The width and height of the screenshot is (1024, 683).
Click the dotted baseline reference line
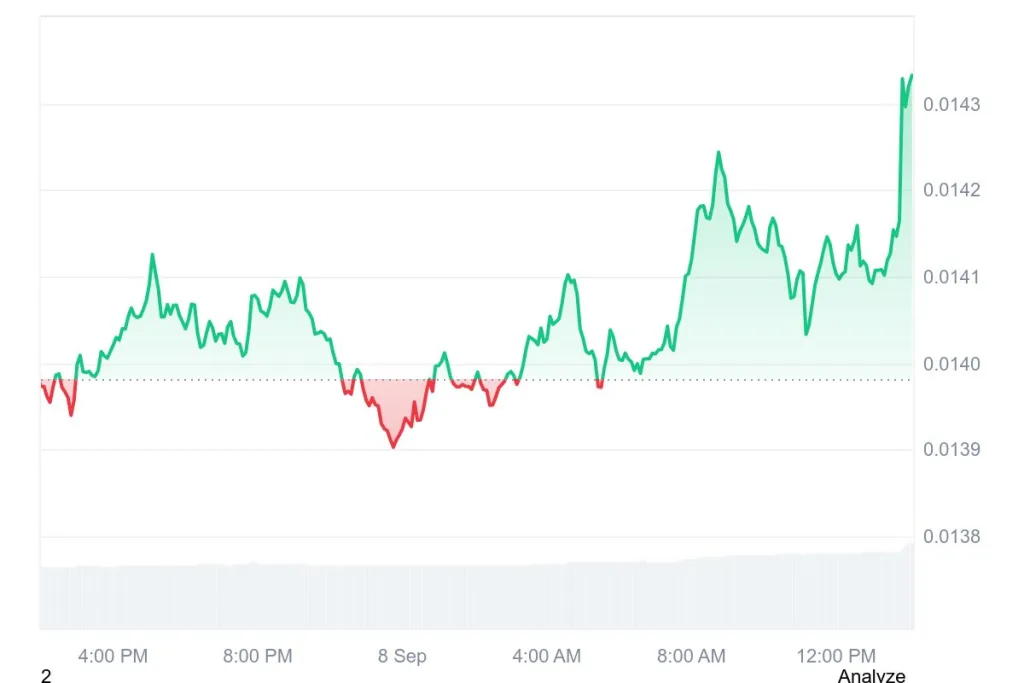[x=477, y=379]
